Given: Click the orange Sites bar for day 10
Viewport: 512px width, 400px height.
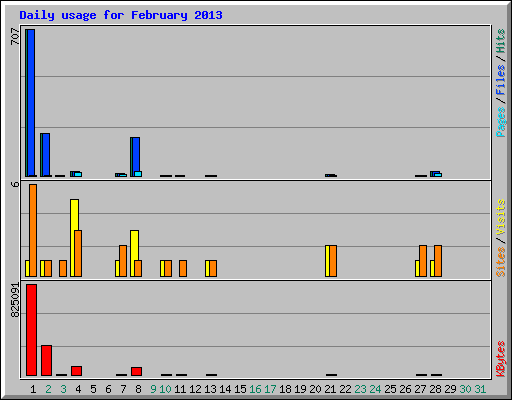Looking at the screenshot, I should tap(168, 268).
